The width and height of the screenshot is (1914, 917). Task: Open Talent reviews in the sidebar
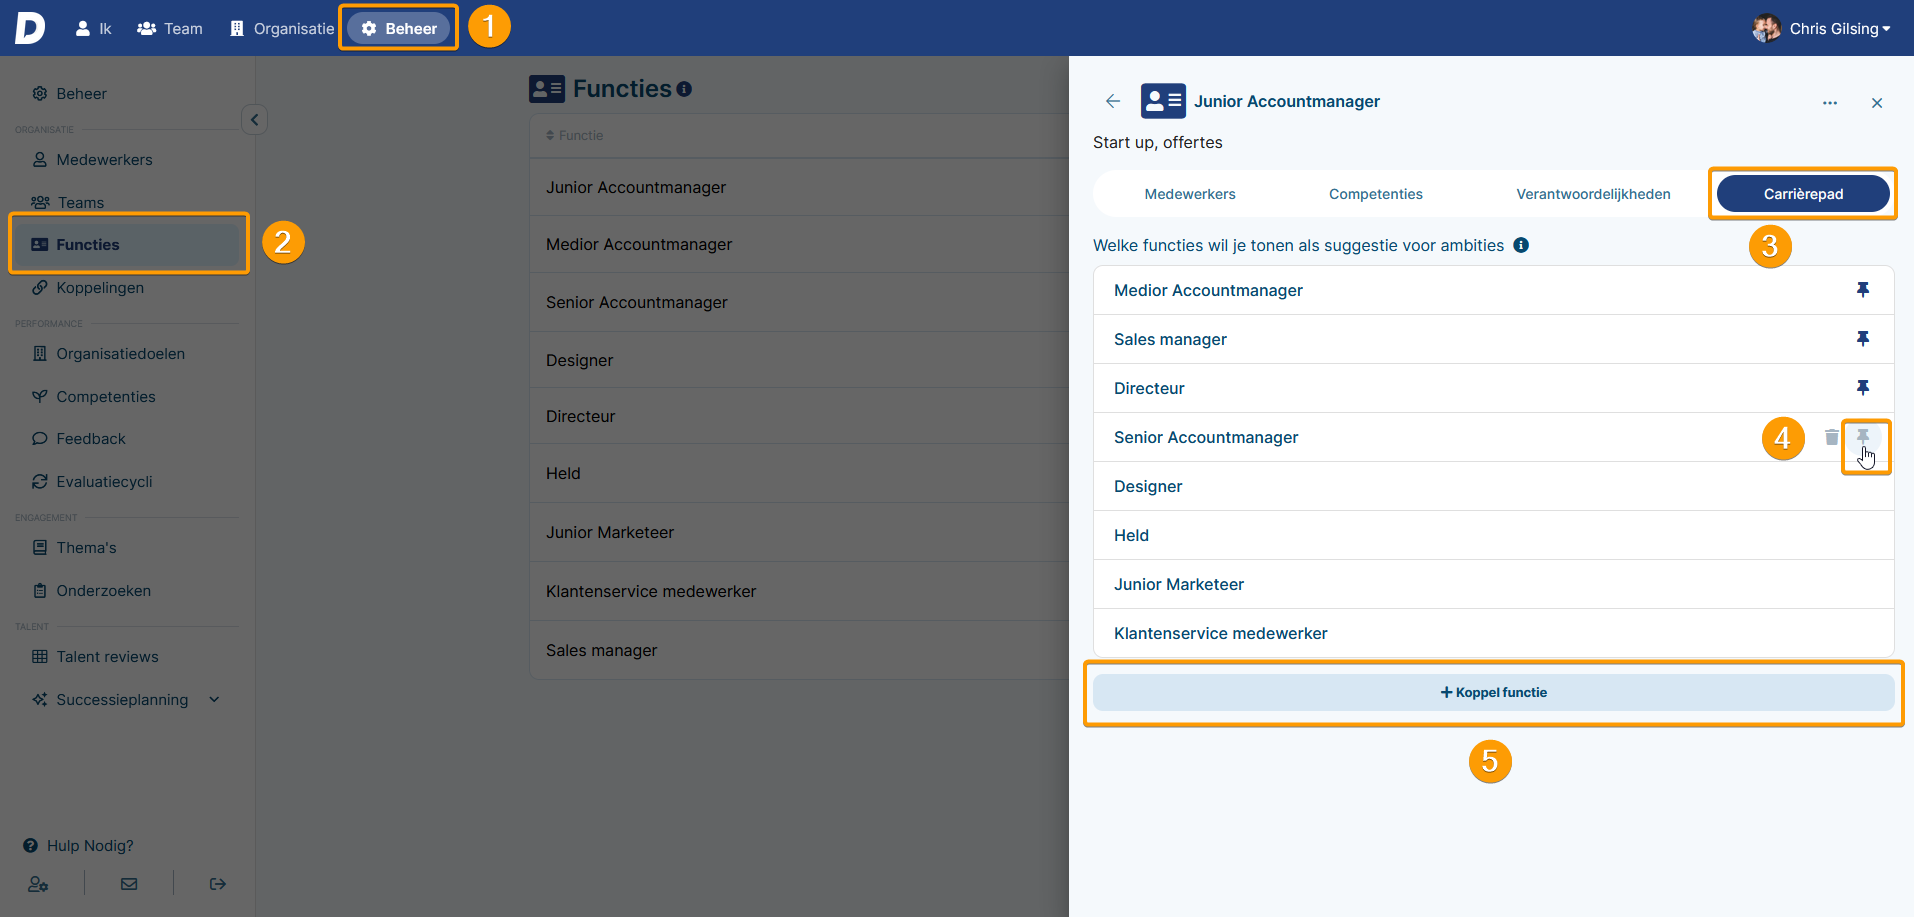tap(96, 657)
